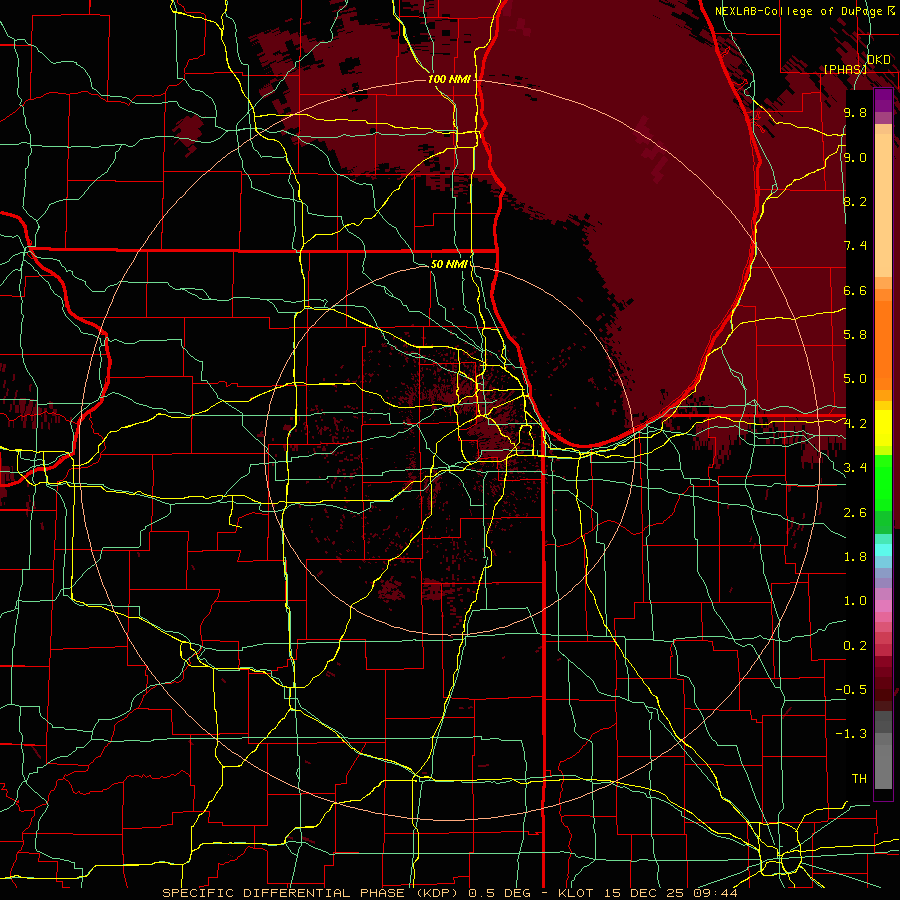Viewport: 900px width, 900px height.
Task: Click the -0.5 scale value
Action: [851, 690]
